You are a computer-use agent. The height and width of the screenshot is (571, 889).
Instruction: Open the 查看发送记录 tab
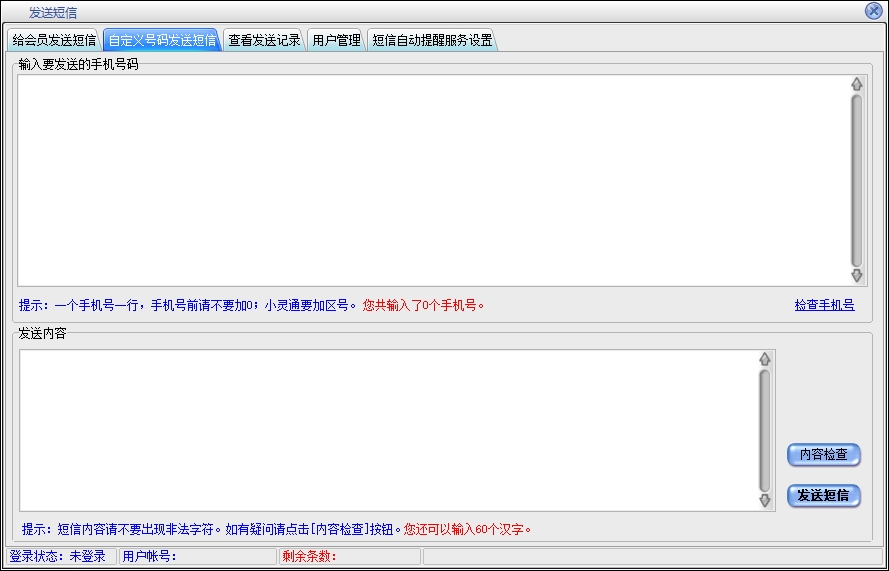point(264,41)
